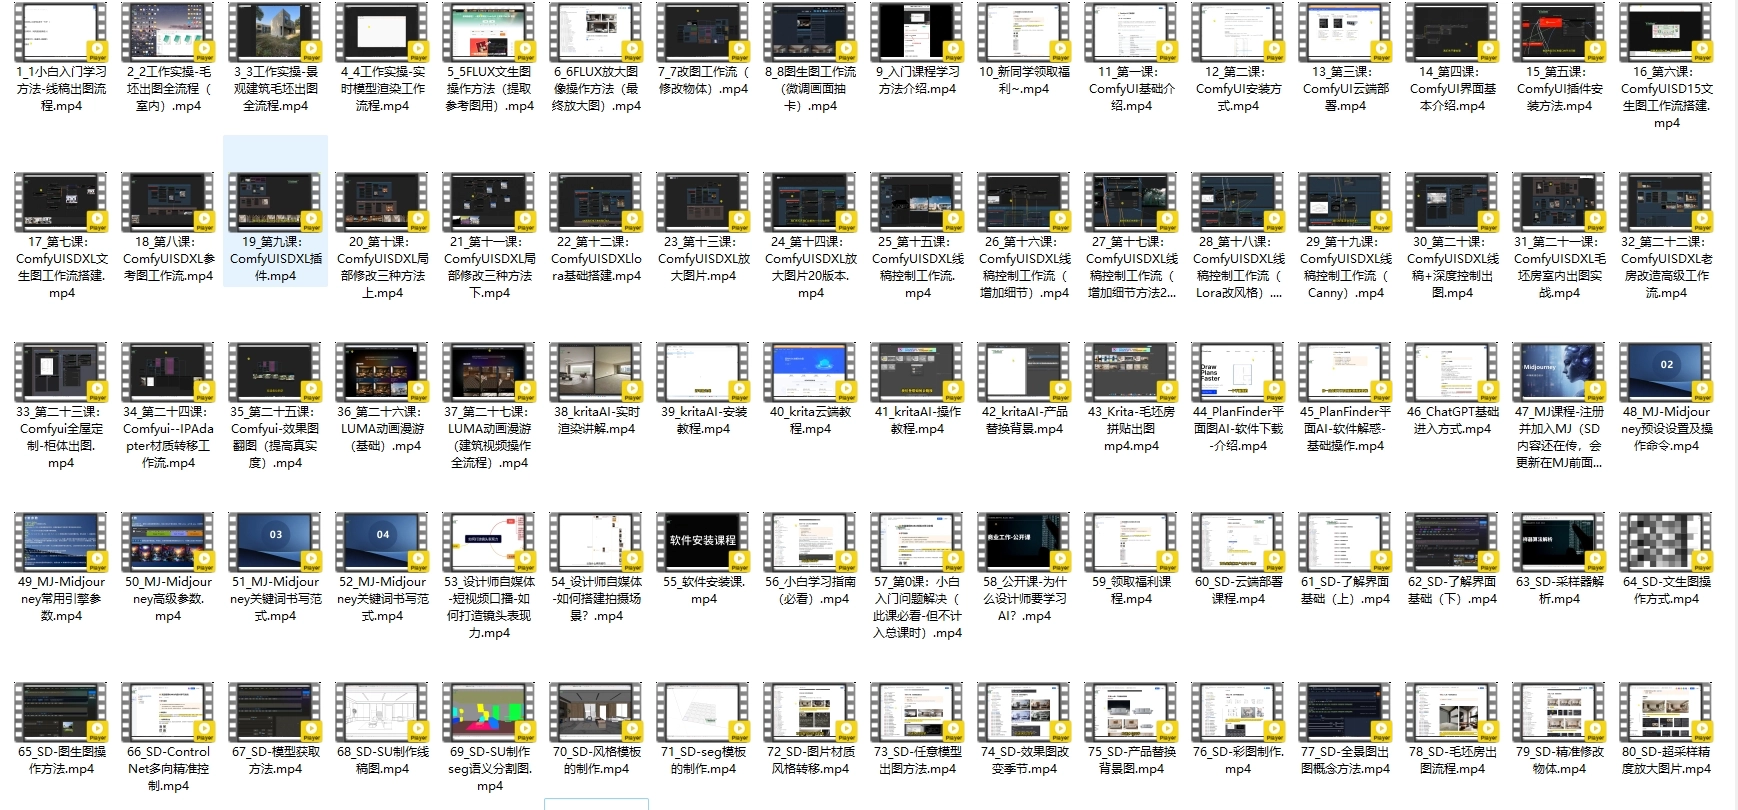Viewport: 1738px width, 810px height.
Task: Select the 35_第二十五课 效果图翻图 video icon
Action: click(275, 373)
